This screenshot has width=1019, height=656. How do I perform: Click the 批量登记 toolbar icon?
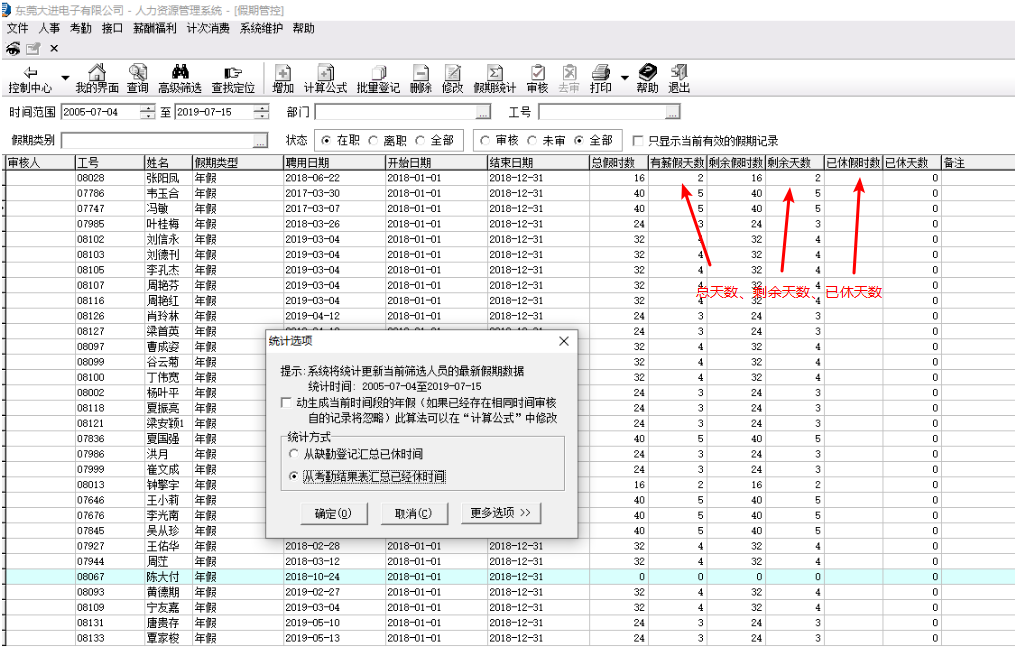378,73
